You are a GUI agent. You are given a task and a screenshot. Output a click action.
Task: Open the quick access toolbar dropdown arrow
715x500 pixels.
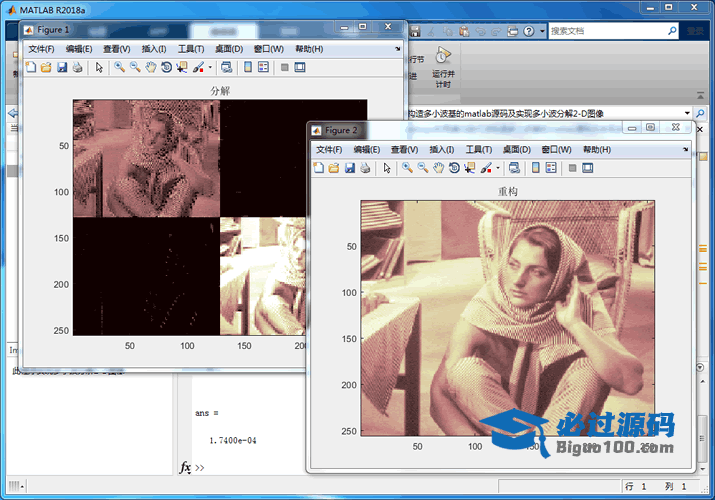point(542,31)
